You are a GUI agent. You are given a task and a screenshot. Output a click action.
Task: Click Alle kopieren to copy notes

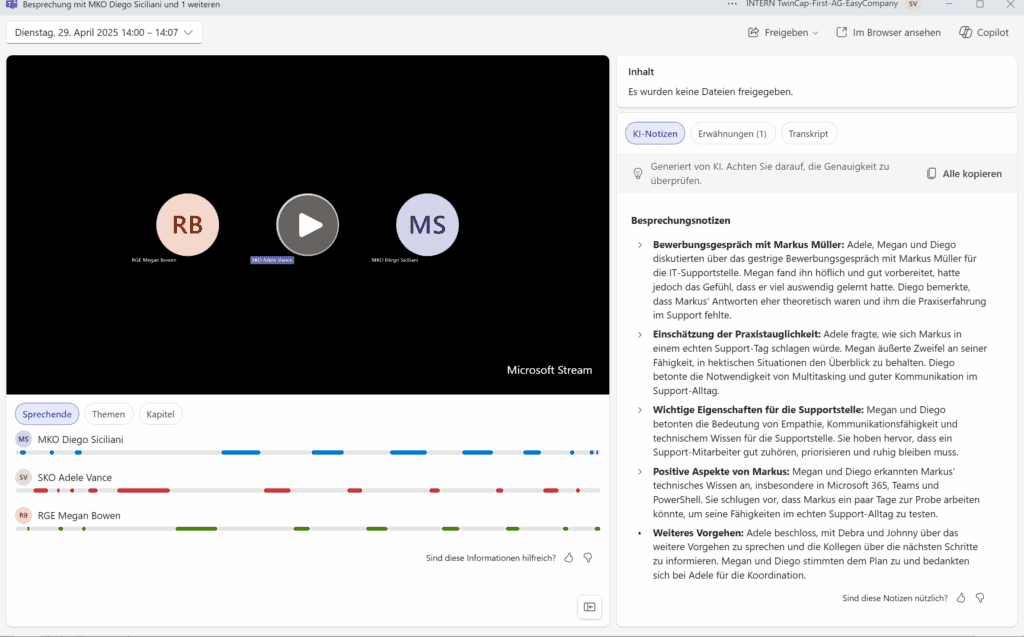965,174
